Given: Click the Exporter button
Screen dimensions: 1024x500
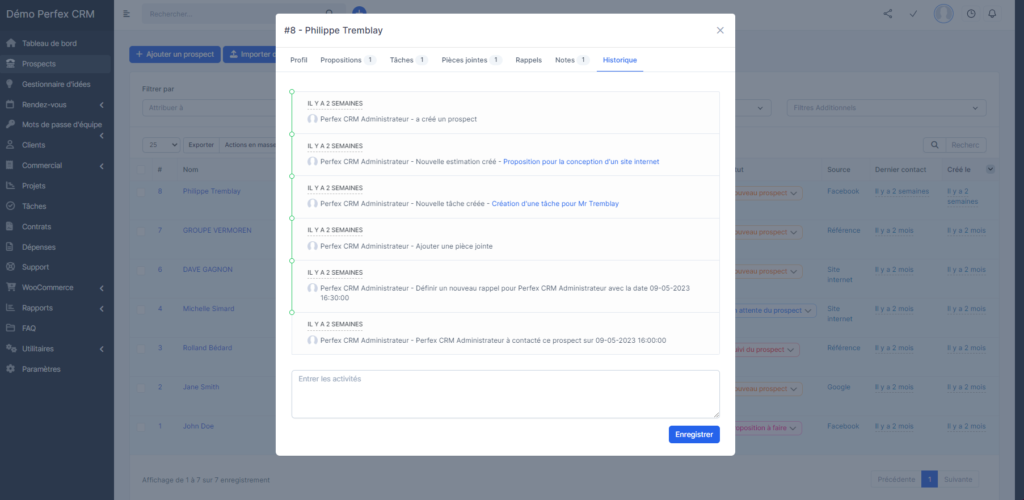Looking at the screenshot, I should click(x=201, y=145).
